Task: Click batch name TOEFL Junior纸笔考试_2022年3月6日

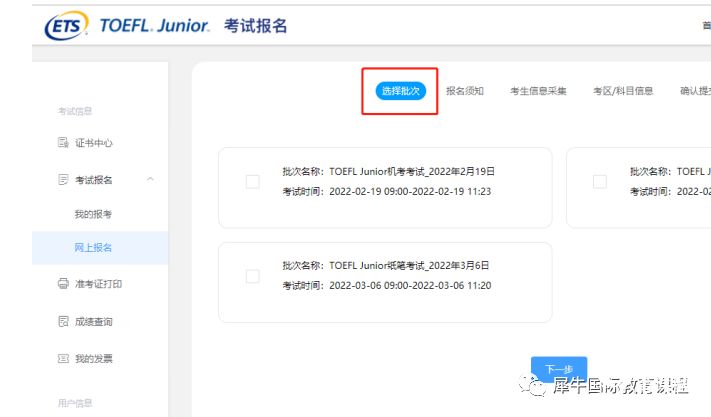Action: tap(409, 265)
